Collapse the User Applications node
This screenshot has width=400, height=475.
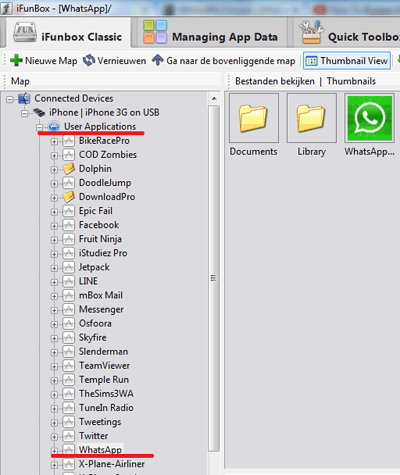click(39, 127)
